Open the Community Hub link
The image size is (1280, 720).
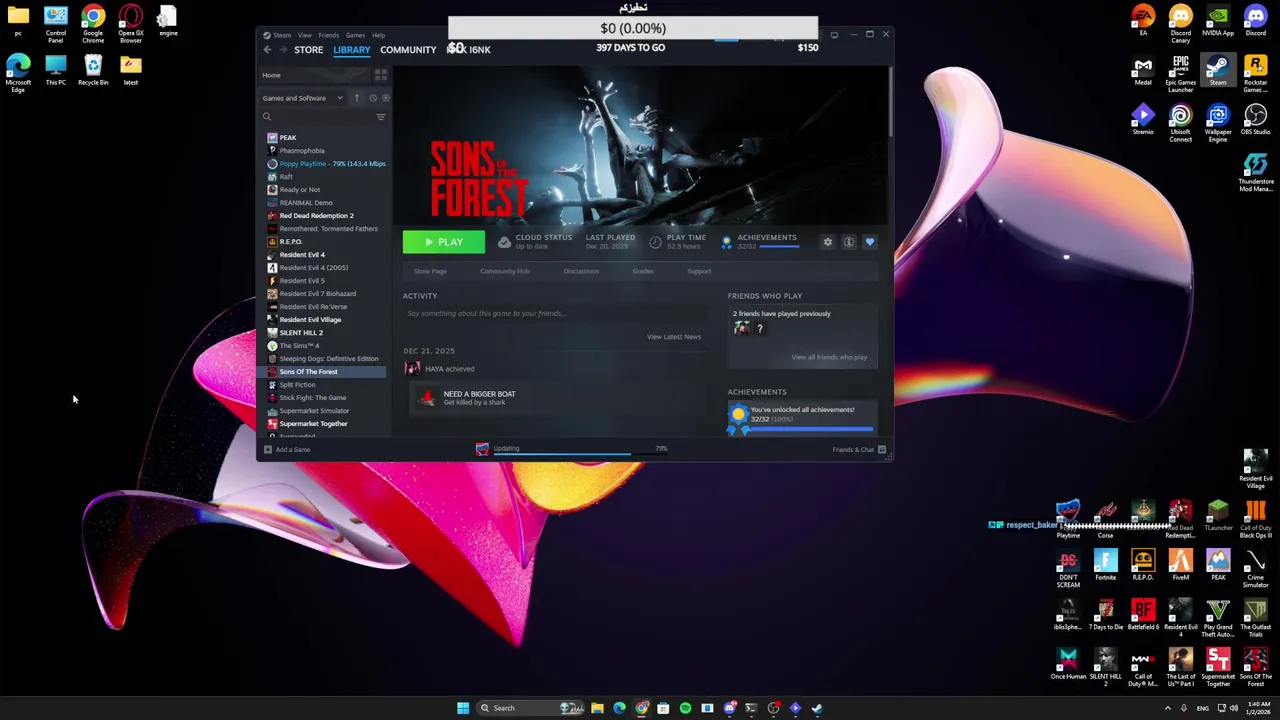pyautogui.click(x=504, y=271)
